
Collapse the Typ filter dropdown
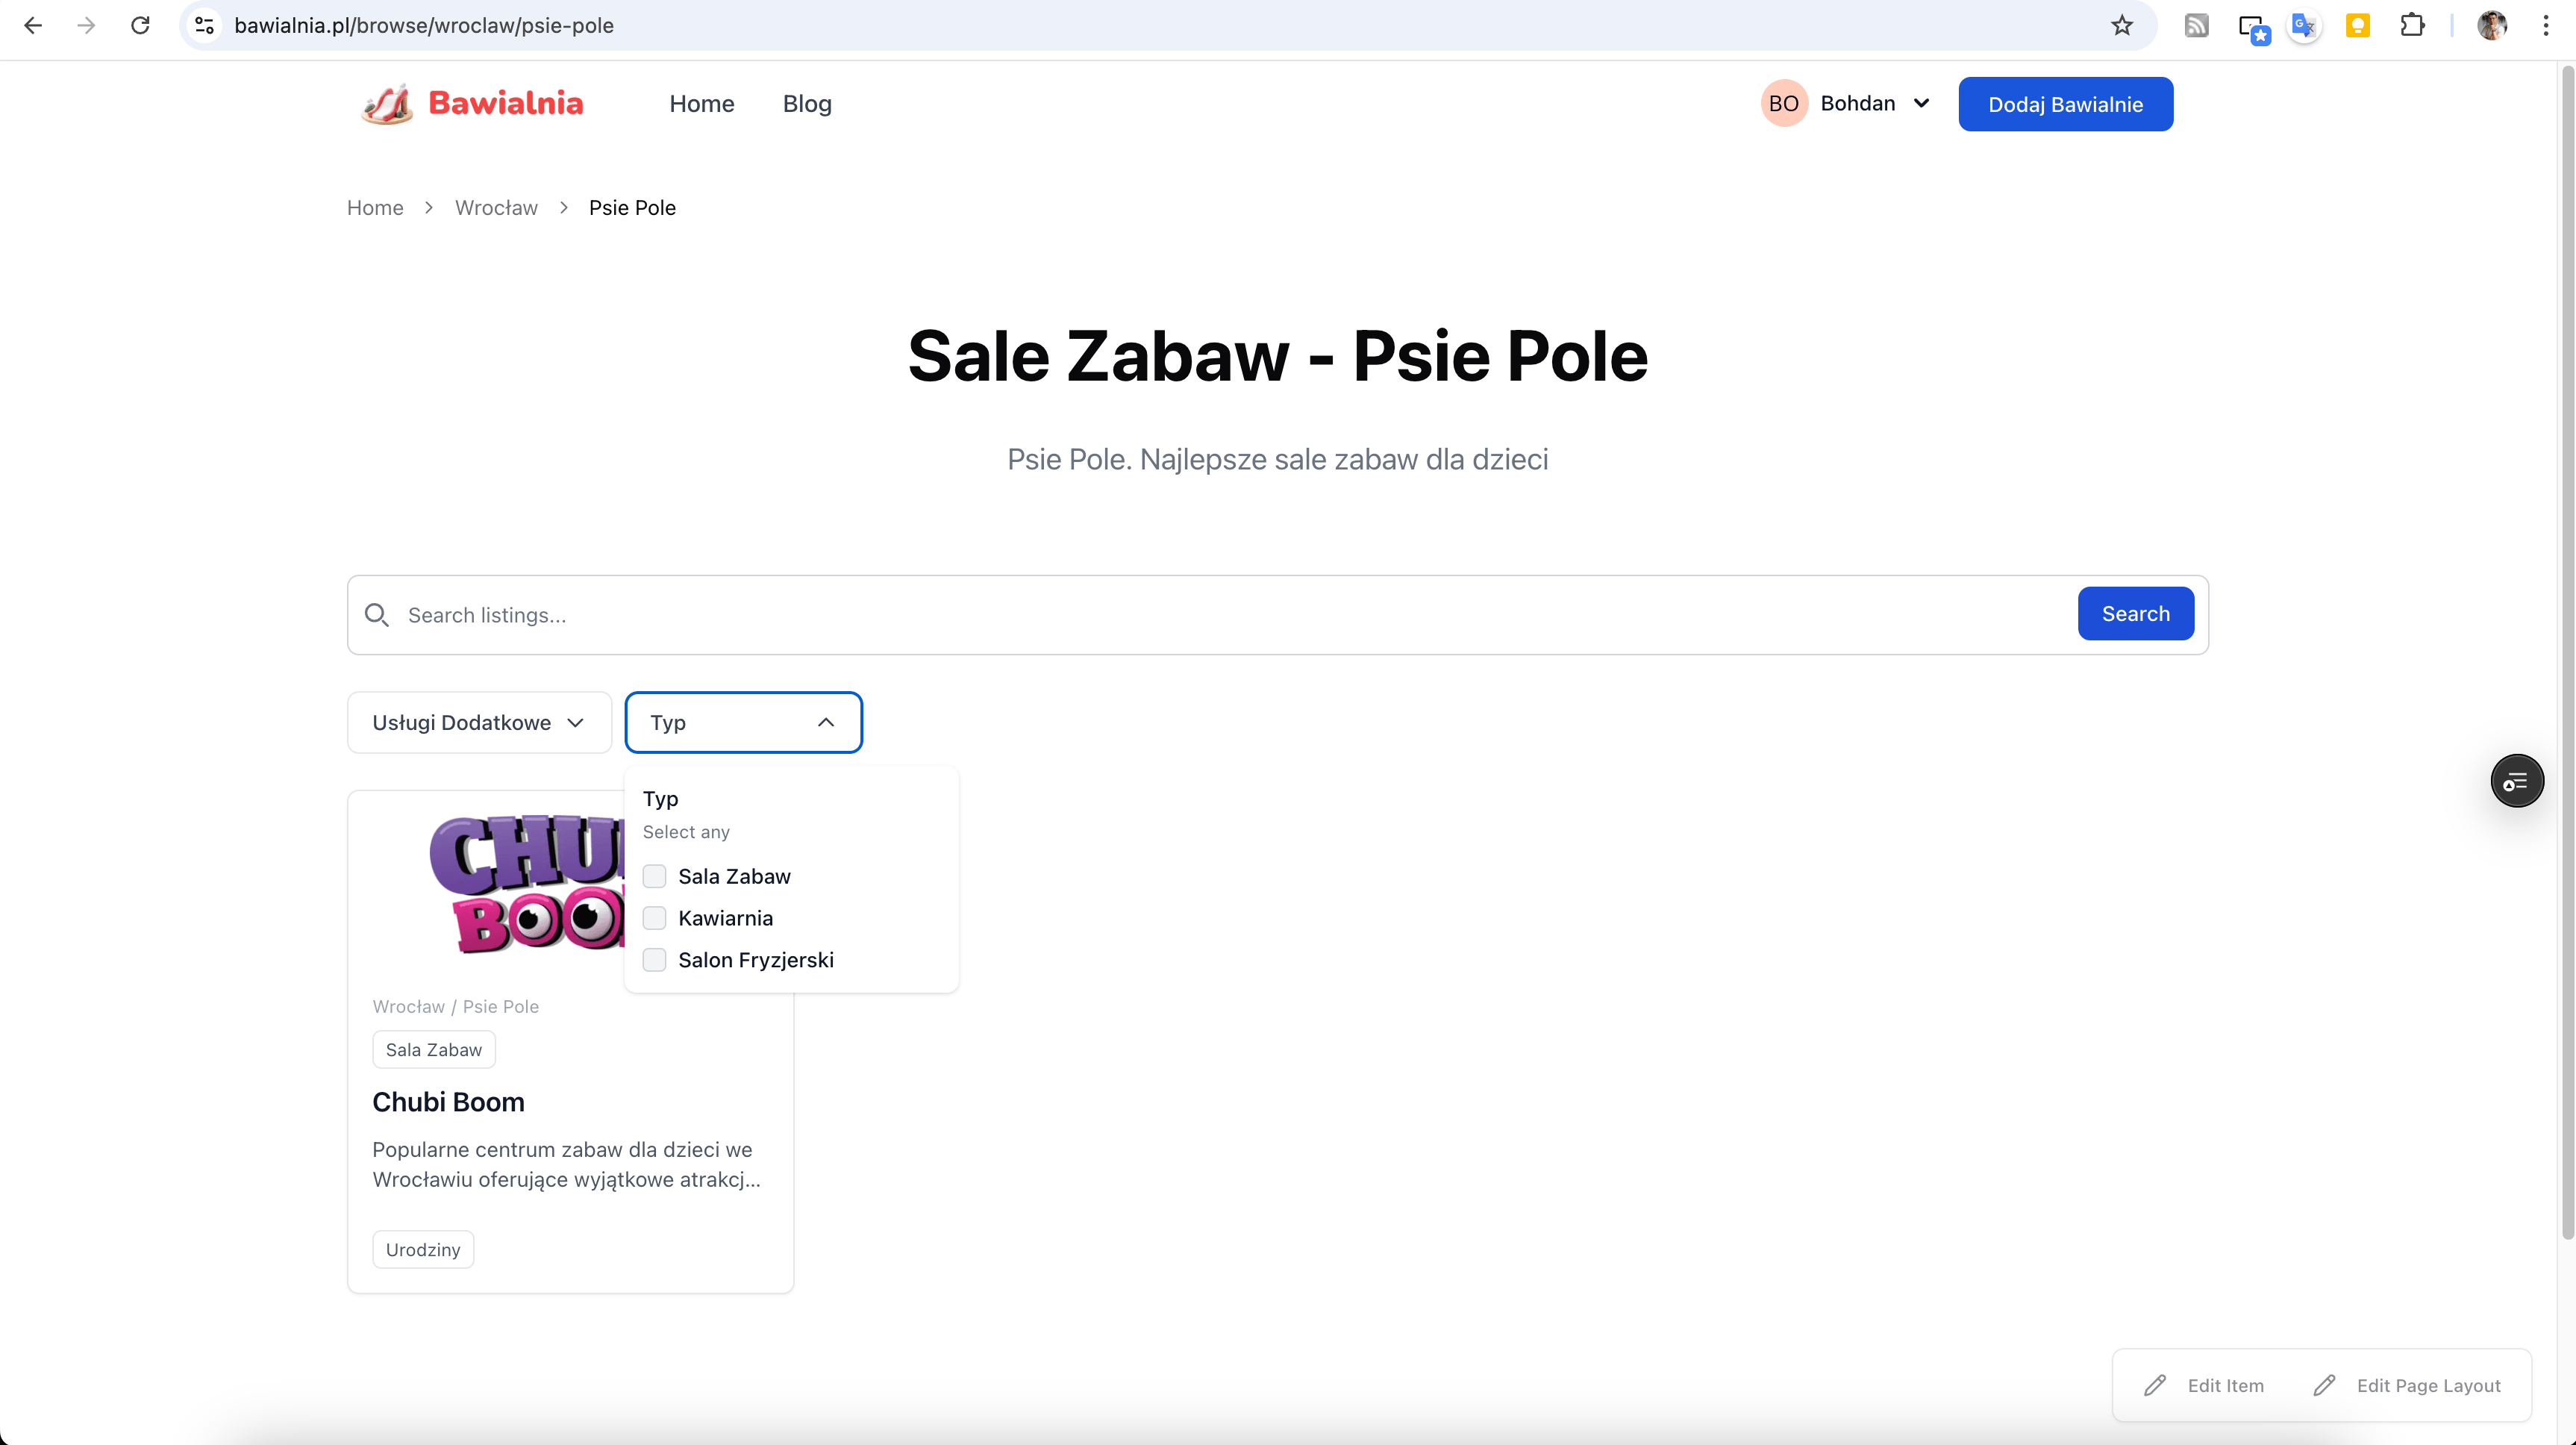pyautogui.click(x=743, y=722)
